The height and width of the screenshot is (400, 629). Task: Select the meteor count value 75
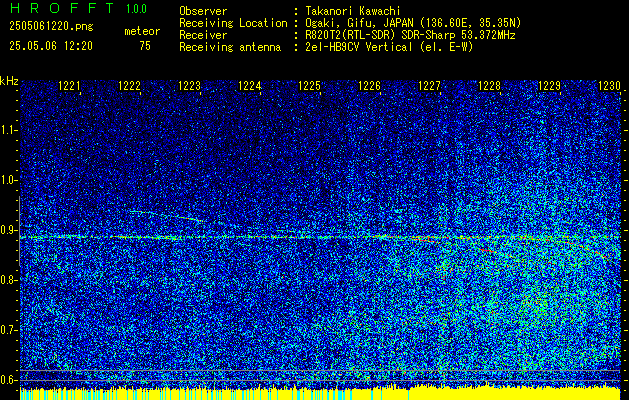pyautogui.click(x=145, y=46)
